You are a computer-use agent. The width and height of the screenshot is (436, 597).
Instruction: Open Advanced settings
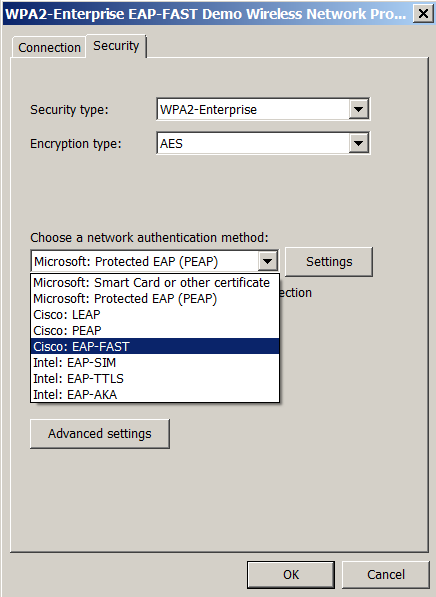(x=100, y=434)
